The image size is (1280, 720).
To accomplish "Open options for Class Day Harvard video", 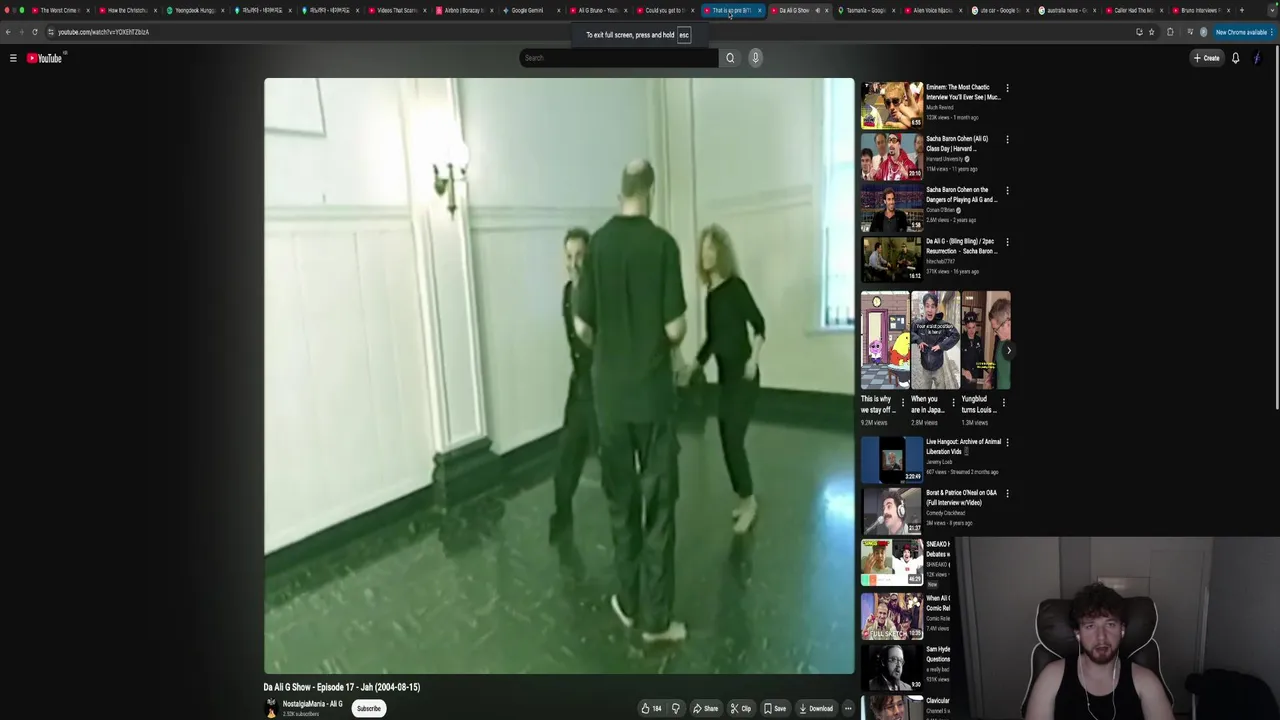I will 1007,139.
